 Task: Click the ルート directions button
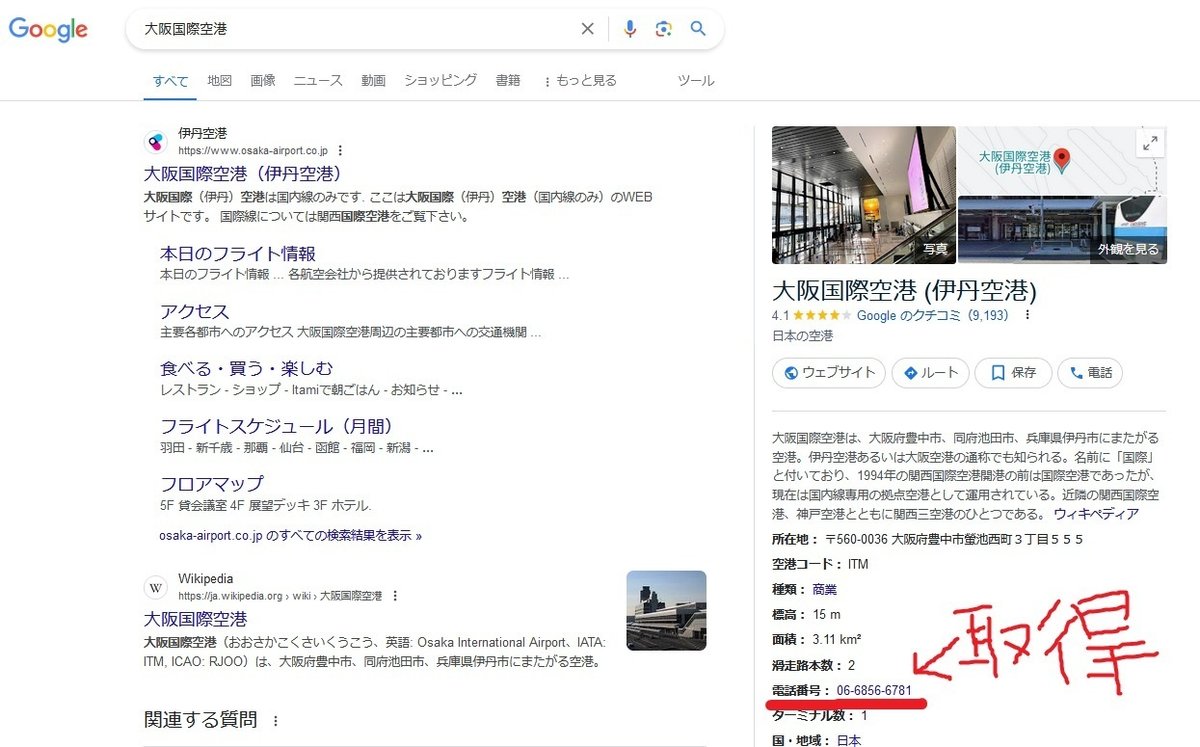(930, 373)
